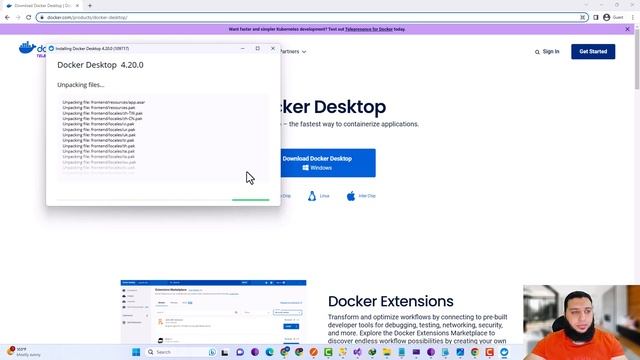
Task: Open Visual Studio from the taskbar
Action: [357, 352]
